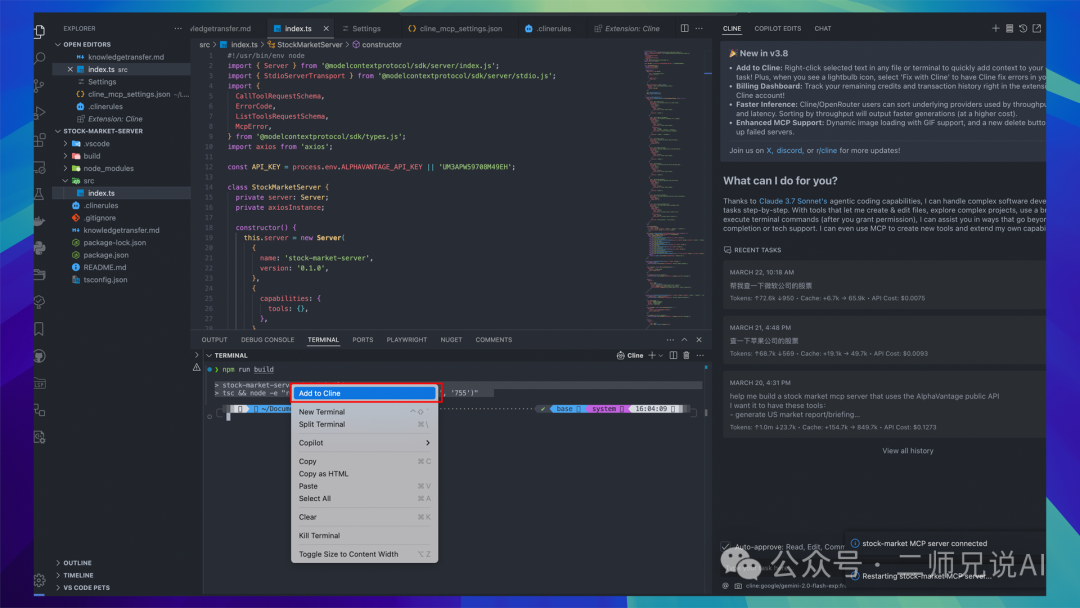Viewport: 1080px width, 608px height.
Task: Open terminal header More Actions ellipsis
Action: point(700,355)
